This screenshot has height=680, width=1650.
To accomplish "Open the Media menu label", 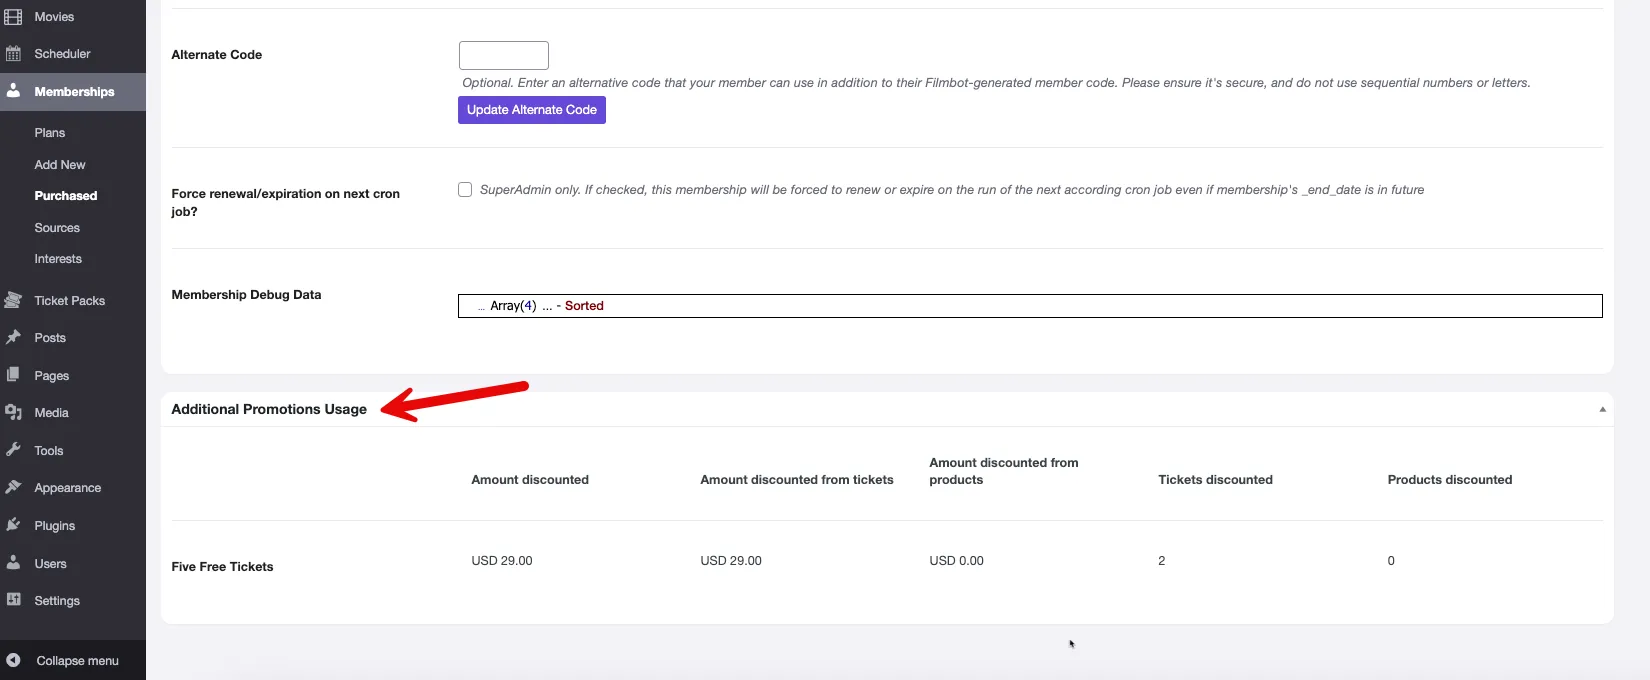I will pyautogui.click(x=51, y=413).
